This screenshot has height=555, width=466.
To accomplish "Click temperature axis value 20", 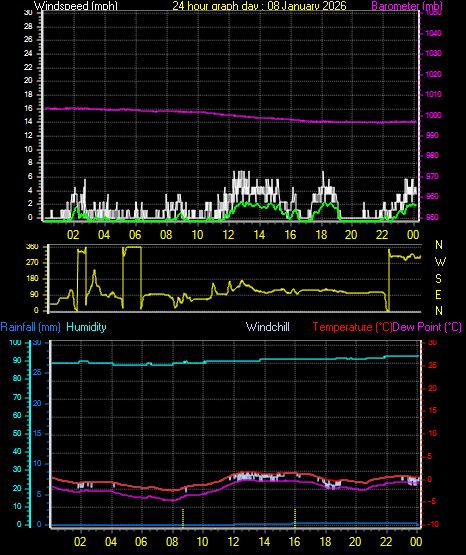I will (433, 388).
